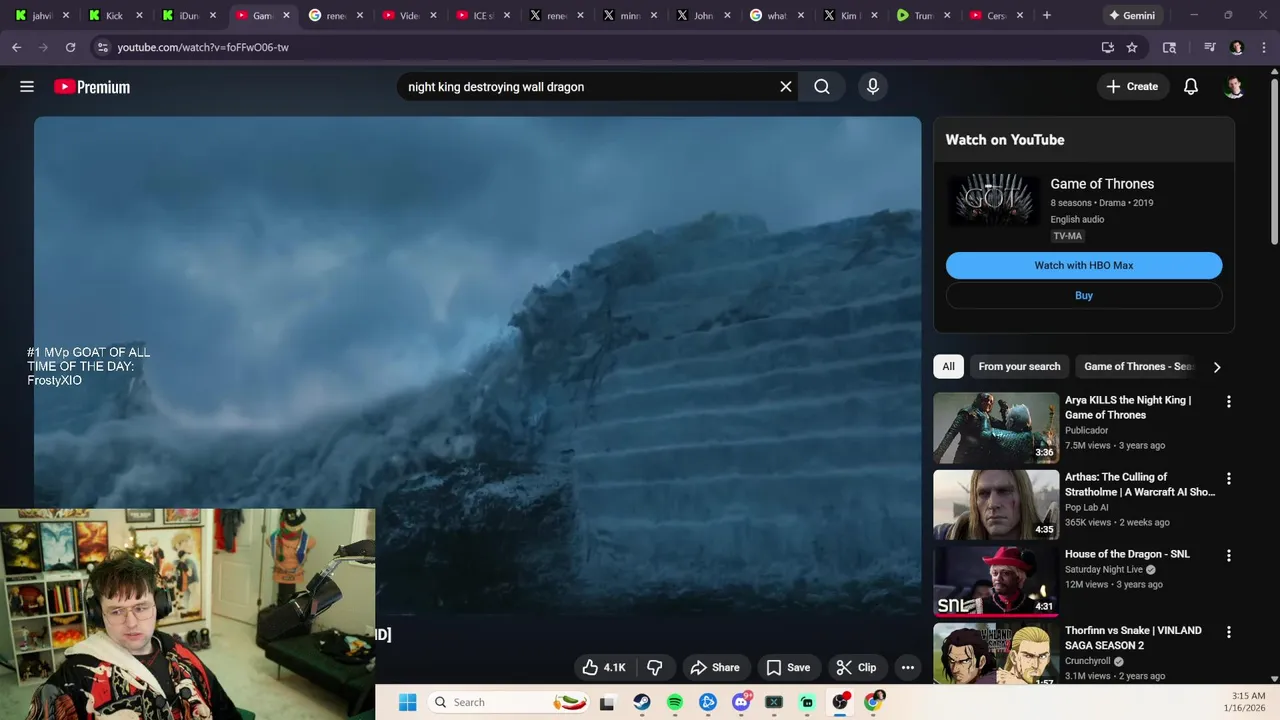The image size is (1280, 720).
Task: Go to YouTube Premium home logo
Action: click(x=92, y=87)
